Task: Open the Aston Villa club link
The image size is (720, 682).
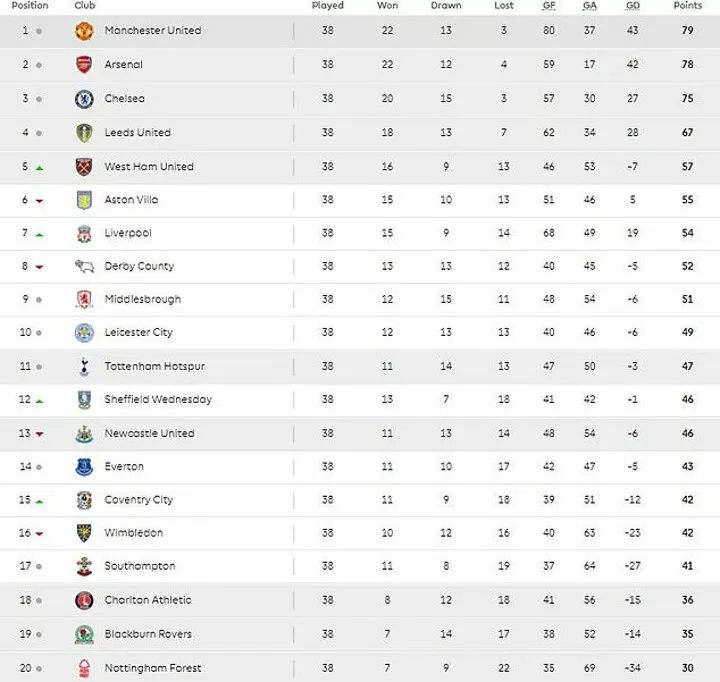Action: coord(131,200)
